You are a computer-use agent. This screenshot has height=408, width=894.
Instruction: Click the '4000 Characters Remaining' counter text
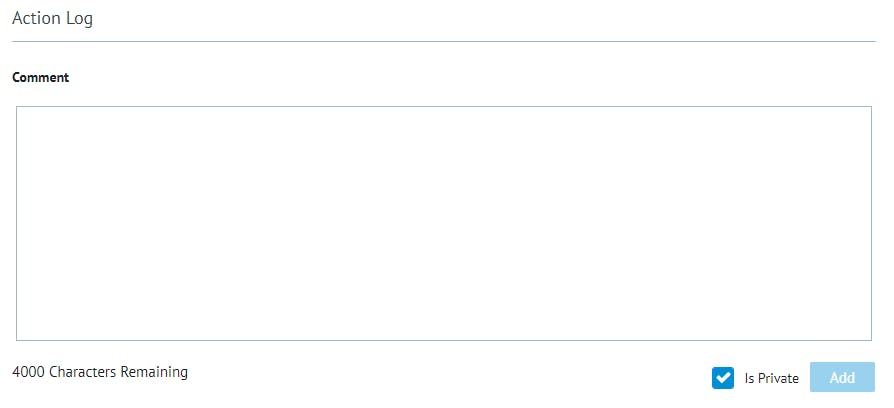point(100,372)
